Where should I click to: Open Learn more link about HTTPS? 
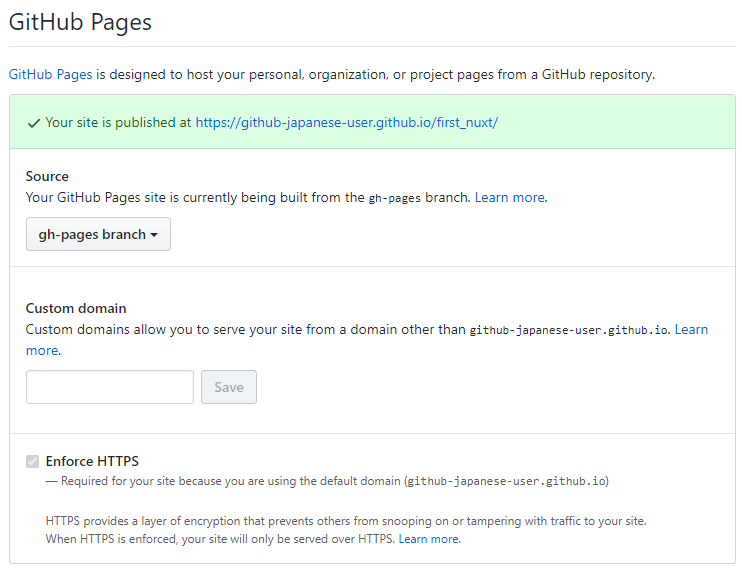(x=428, y=539)
